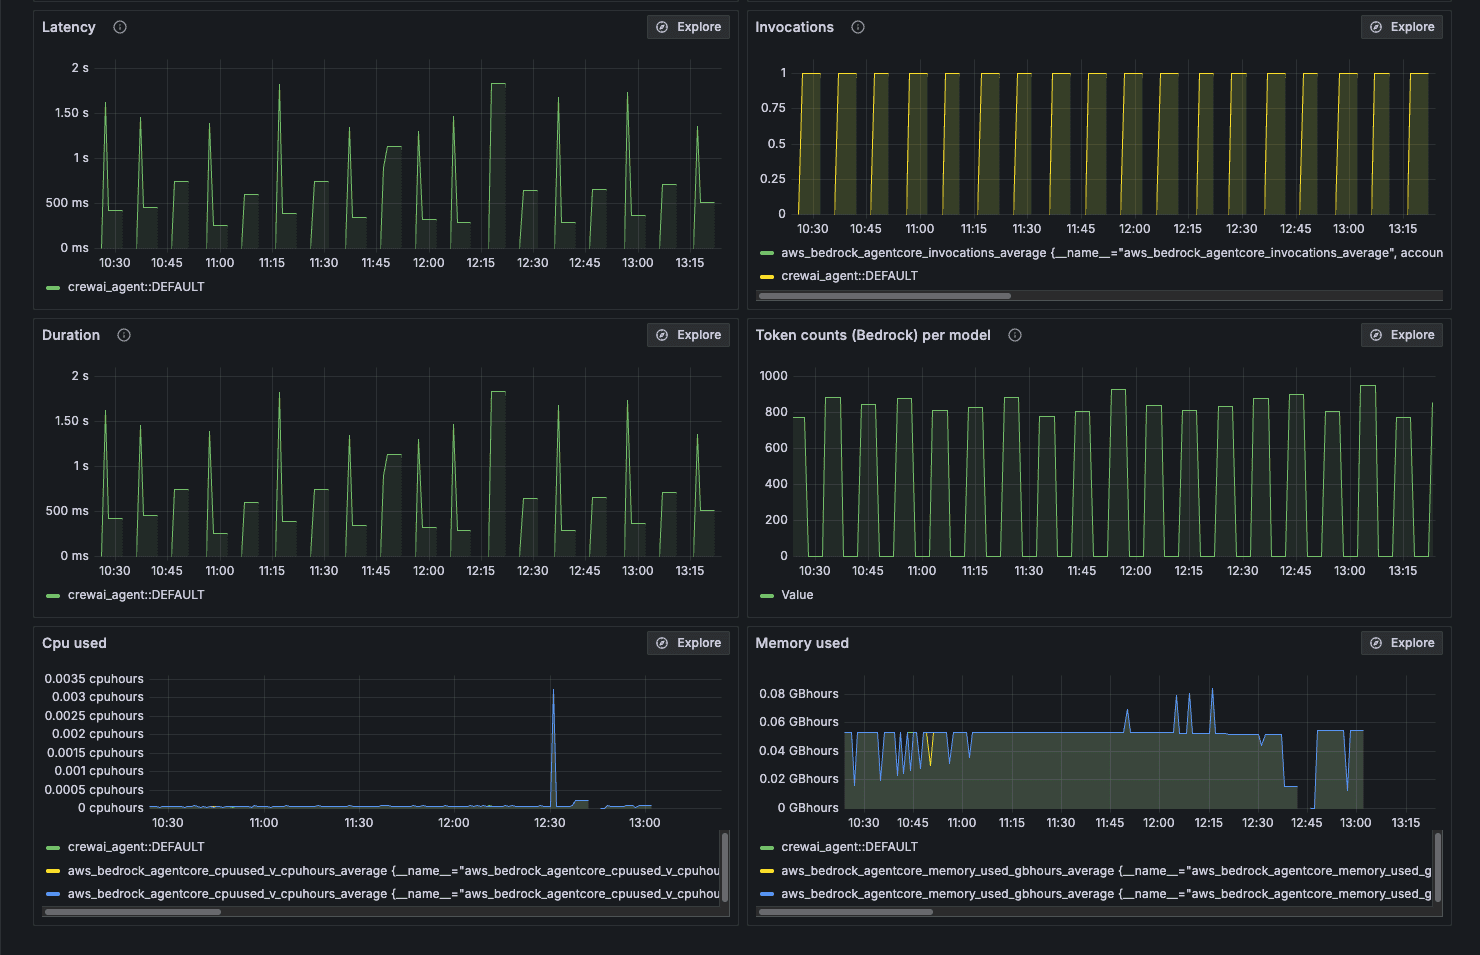The image size is (1480, 955).
Task: Click the yellow color swatch in the Memory used legend
Action: click(767, 871)
